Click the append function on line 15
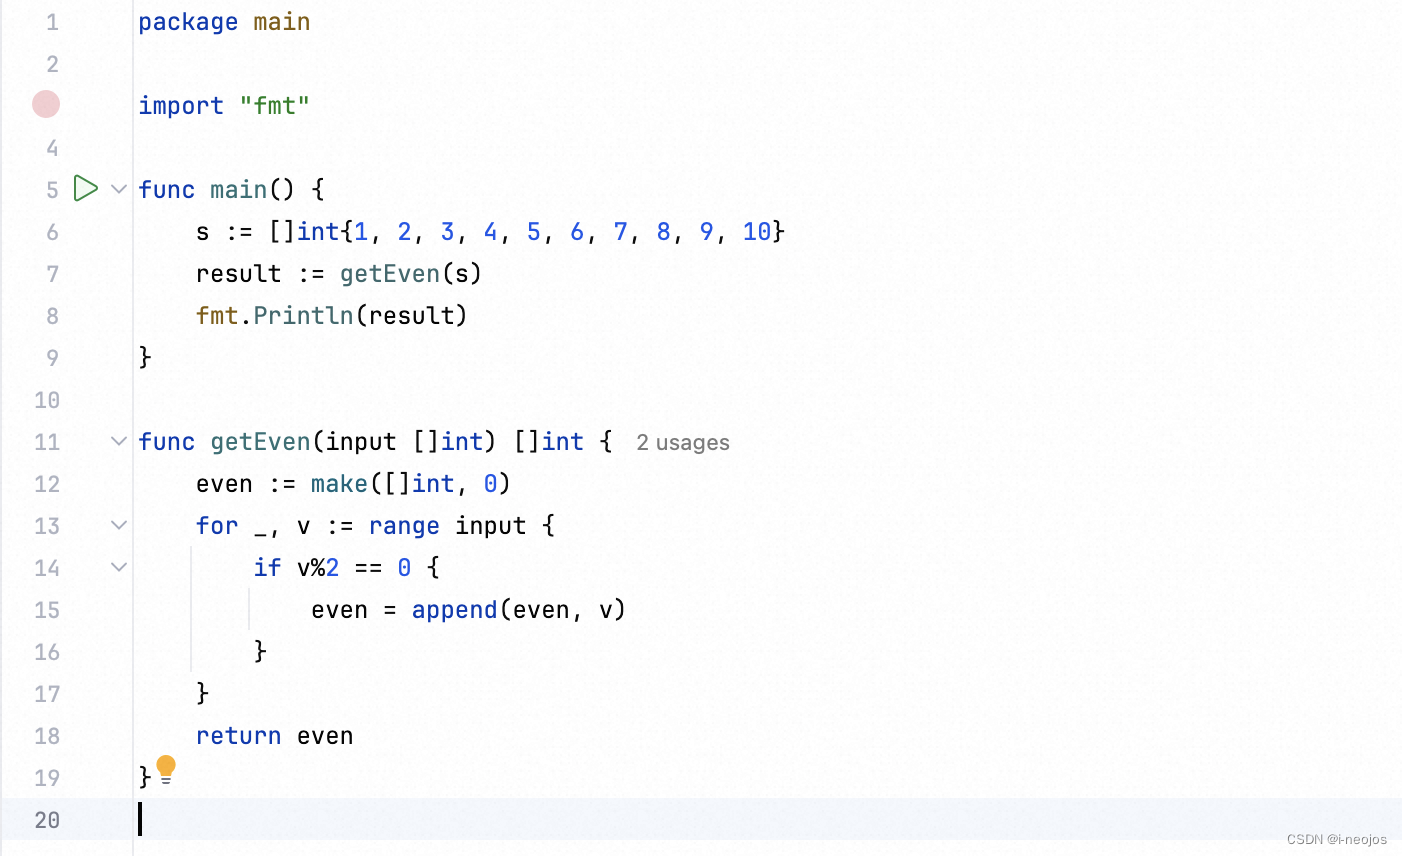The image size is (1402, 856). (x=454, y=609)
